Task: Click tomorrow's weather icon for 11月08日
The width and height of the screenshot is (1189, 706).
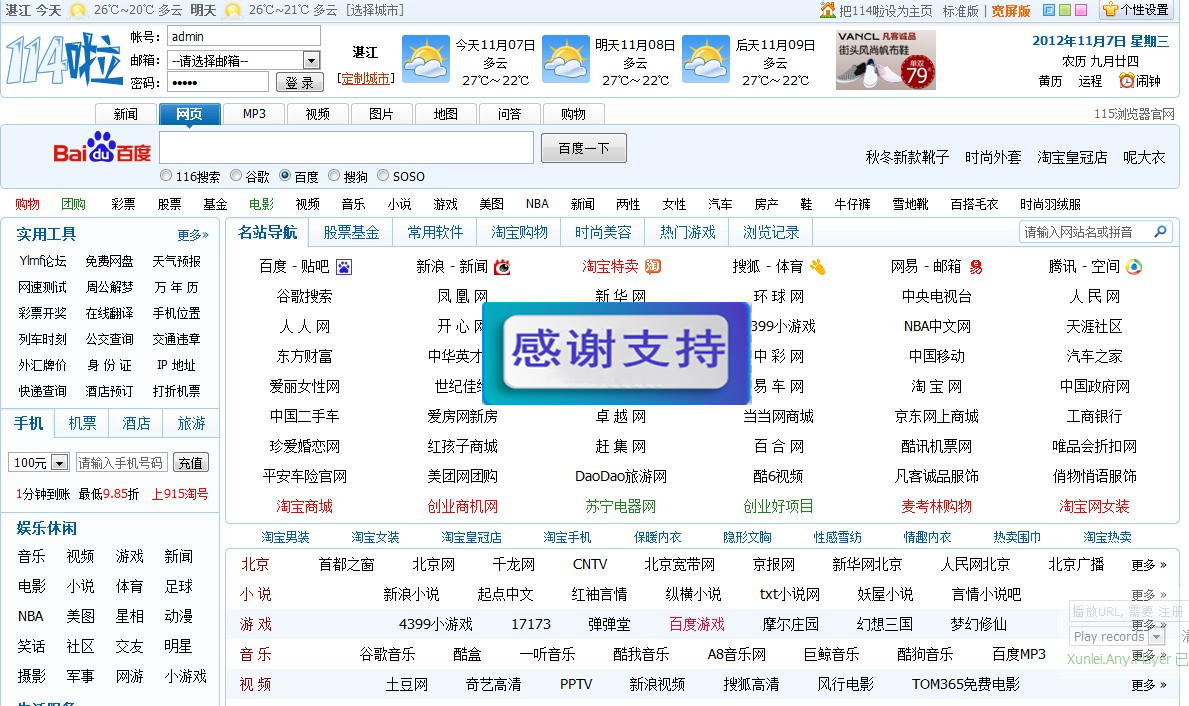Action: pos(566,58)
